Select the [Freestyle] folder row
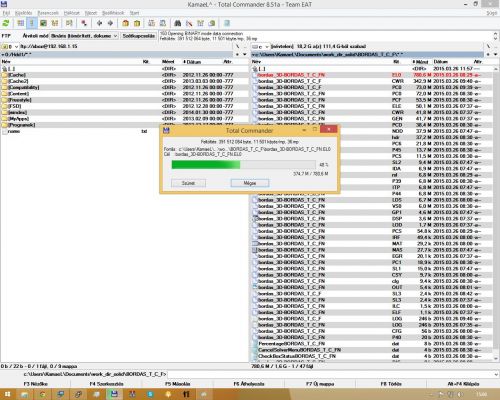Image resolution: width=500 pixels, height=400 pixels. click(125, 100)
